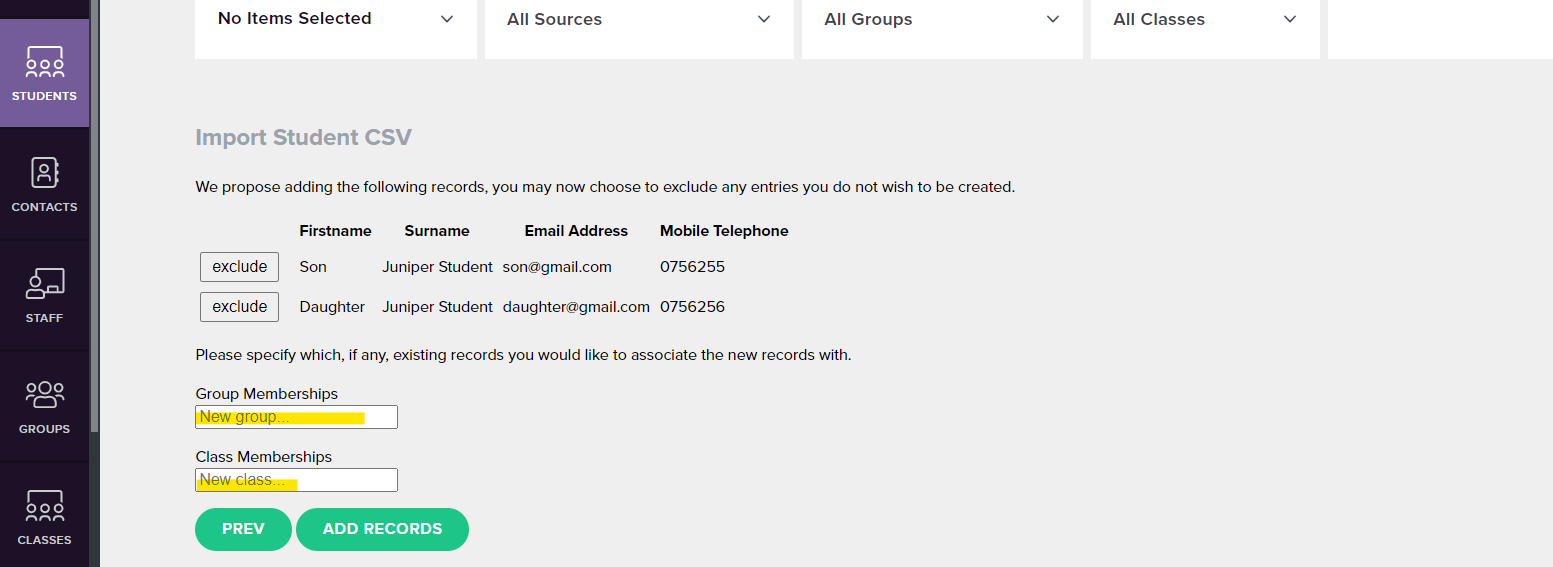Select the son@gmail.com email cell
The width and height of the screenshot is (1553, 567).
coord(557,267)
